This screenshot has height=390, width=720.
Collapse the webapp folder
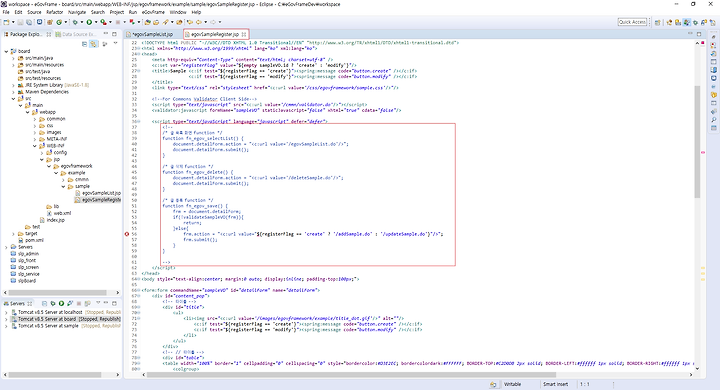pyautogui.click(x=28, y=112)
